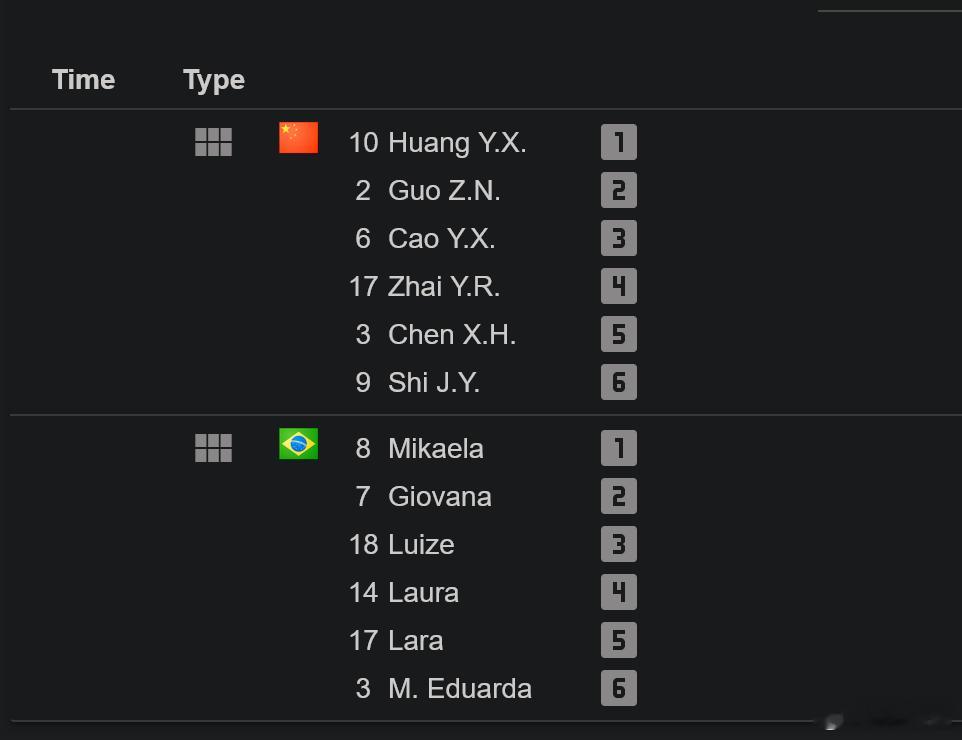Select player Chen X.H.

pyautogui.click(x=452, y=334)
